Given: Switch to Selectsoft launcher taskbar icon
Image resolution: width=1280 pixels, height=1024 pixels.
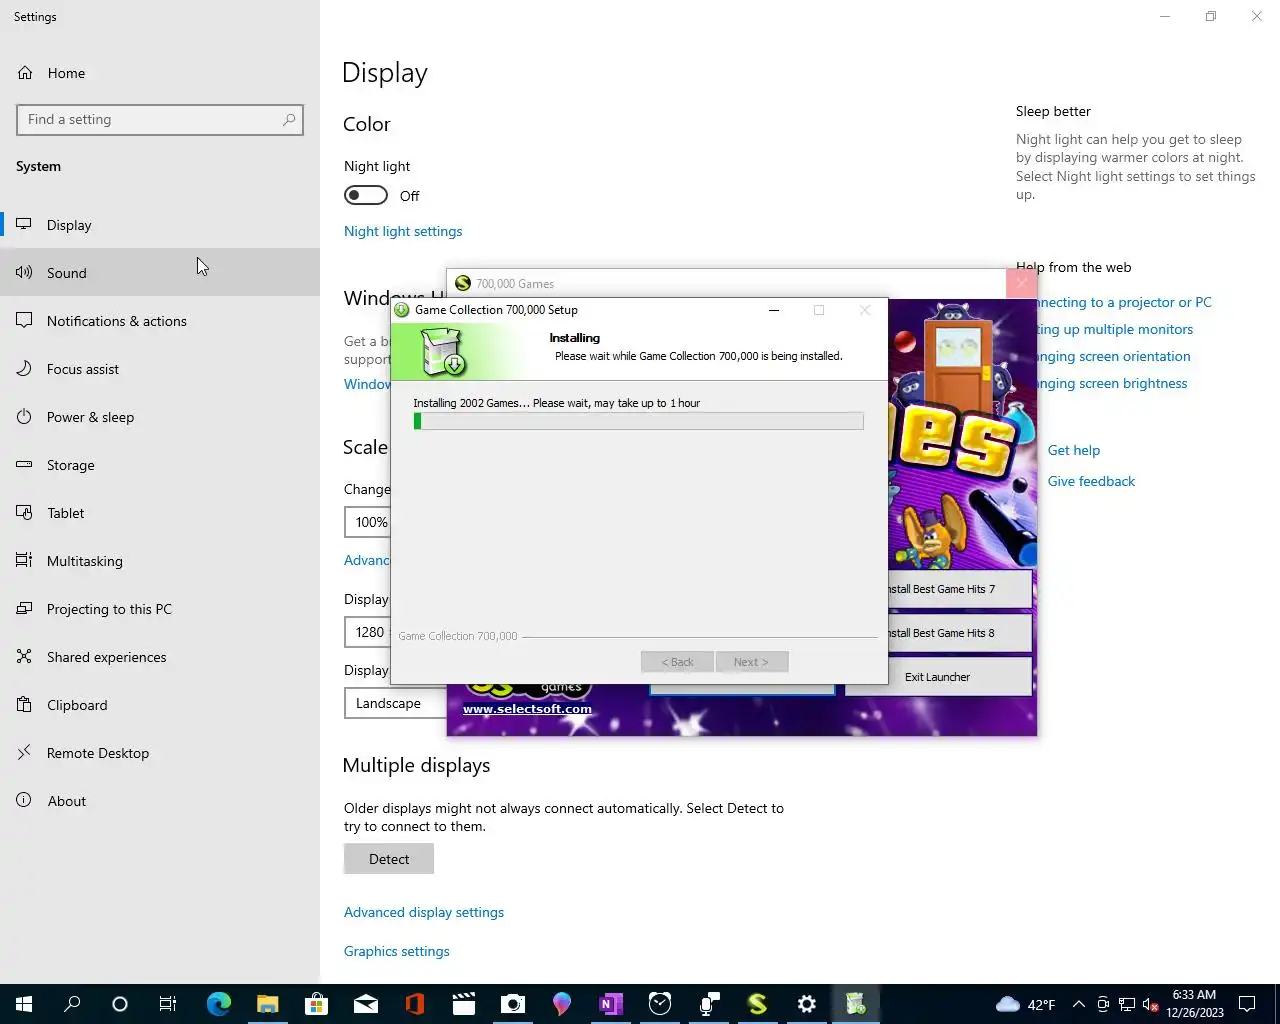Looking at the screenshot, I should coord(757,1004).
